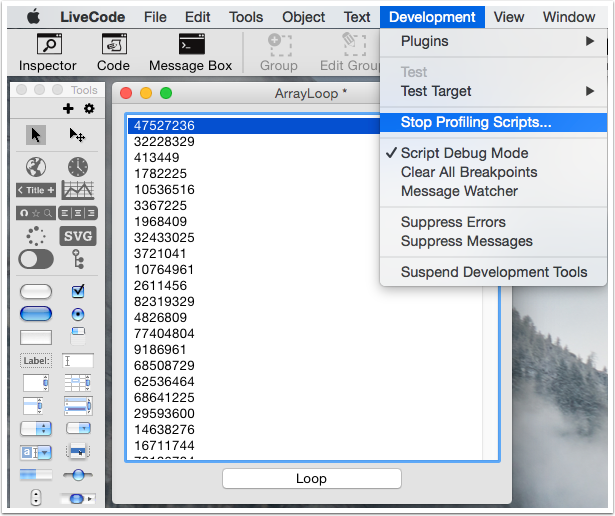Pick the table field control
Screen dimensions: 615x516
(78, 383)
